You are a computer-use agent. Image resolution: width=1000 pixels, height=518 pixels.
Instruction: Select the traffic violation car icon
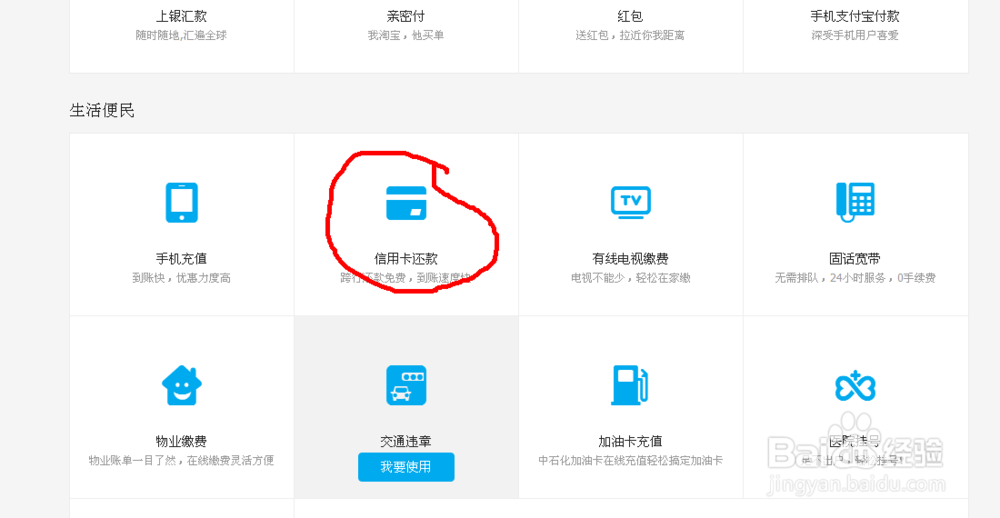coord(406,385)
